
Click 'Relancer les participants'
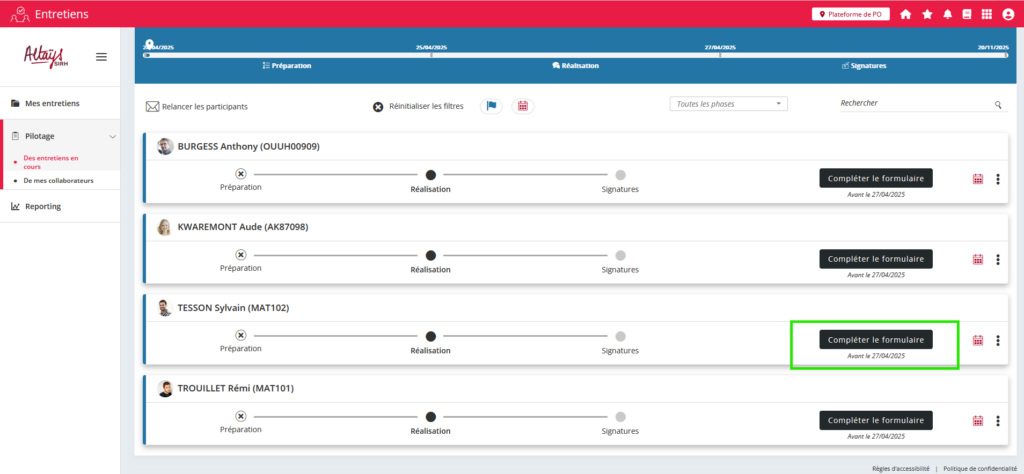pyautogui.click(x=197, y=106)
